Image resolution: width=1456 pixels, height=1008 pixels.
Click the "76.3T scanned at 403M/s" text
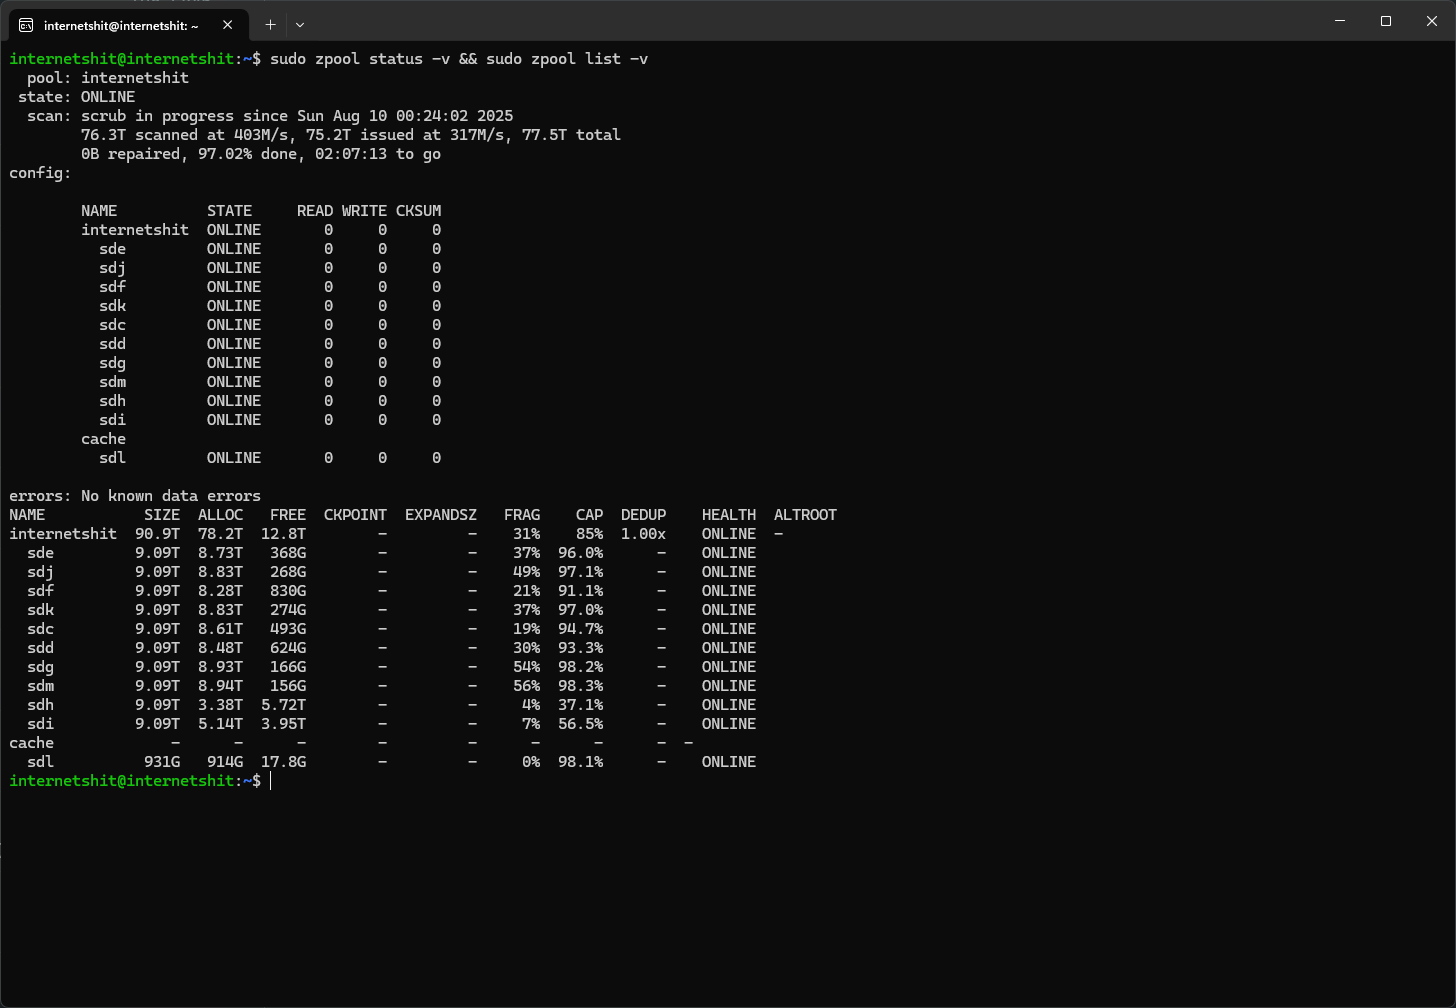pos(184,135)
